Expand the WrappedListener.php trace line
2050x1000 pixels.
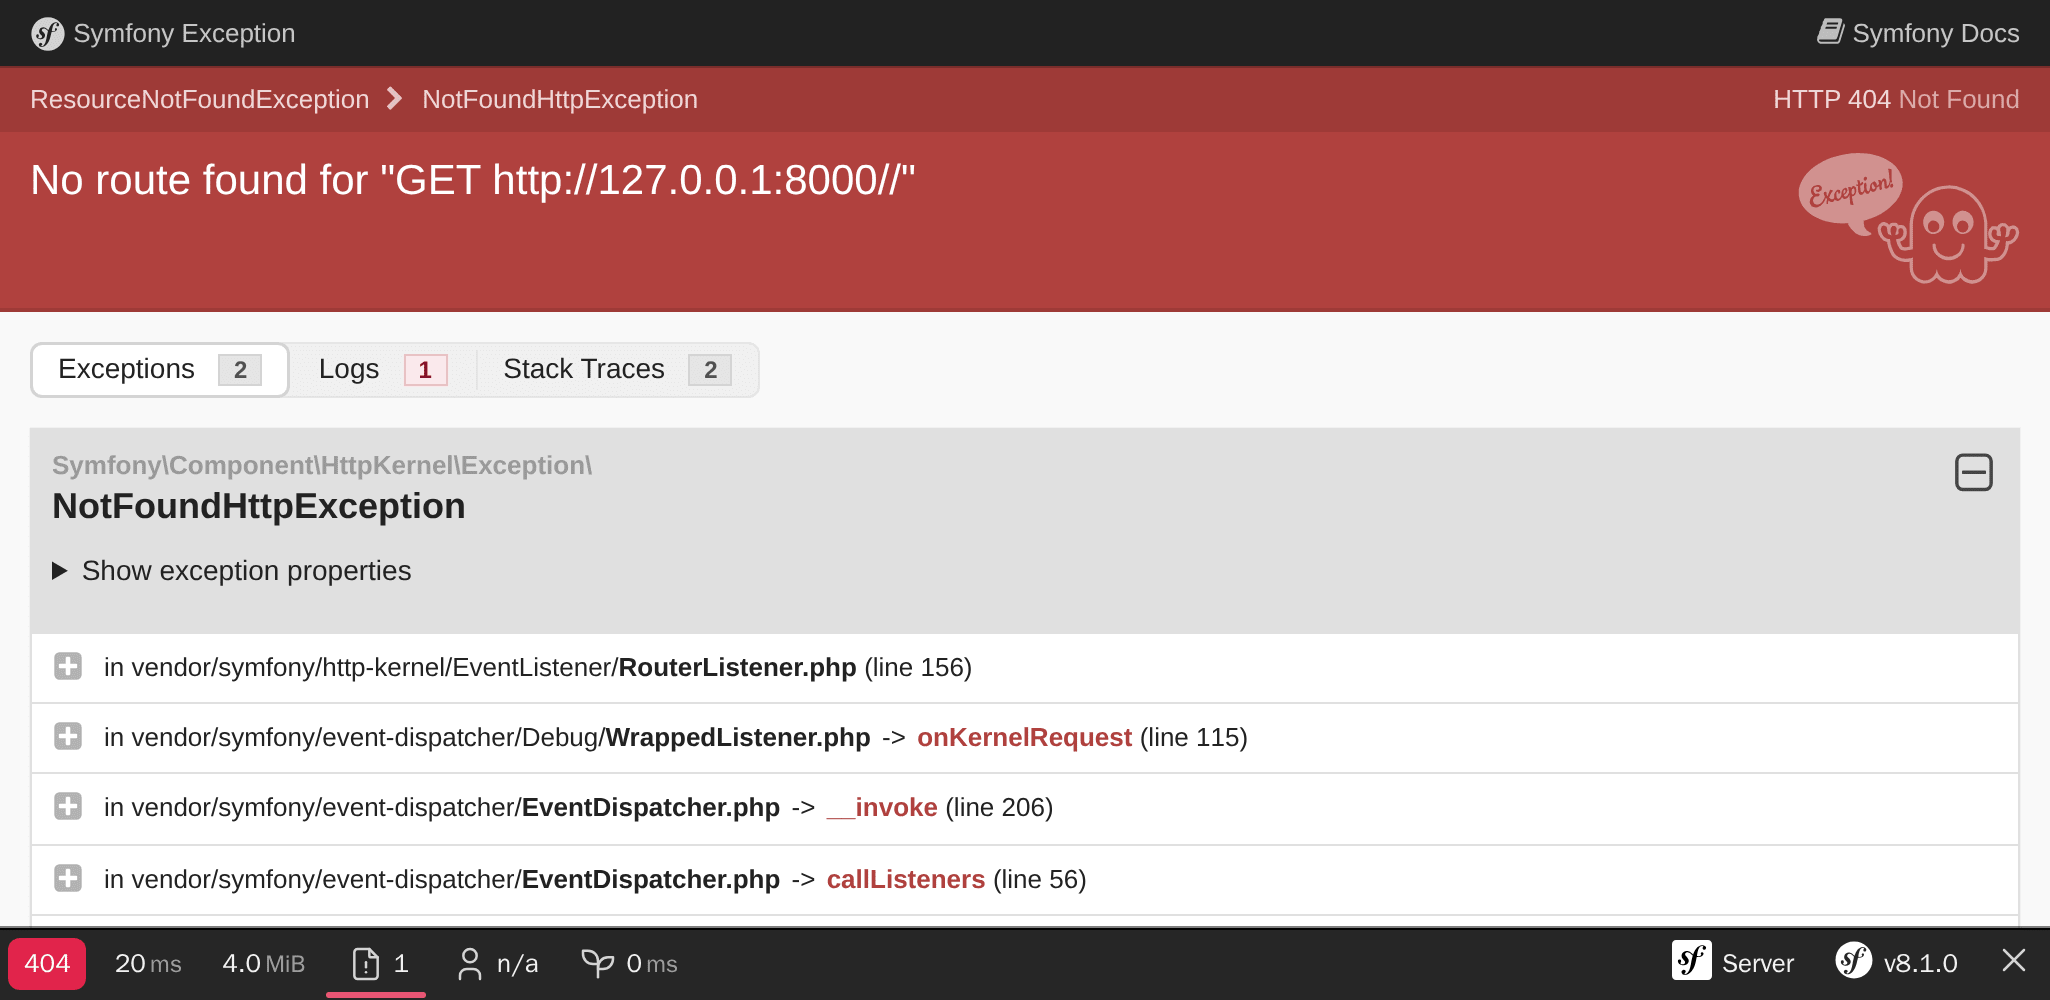coord(68,736)
